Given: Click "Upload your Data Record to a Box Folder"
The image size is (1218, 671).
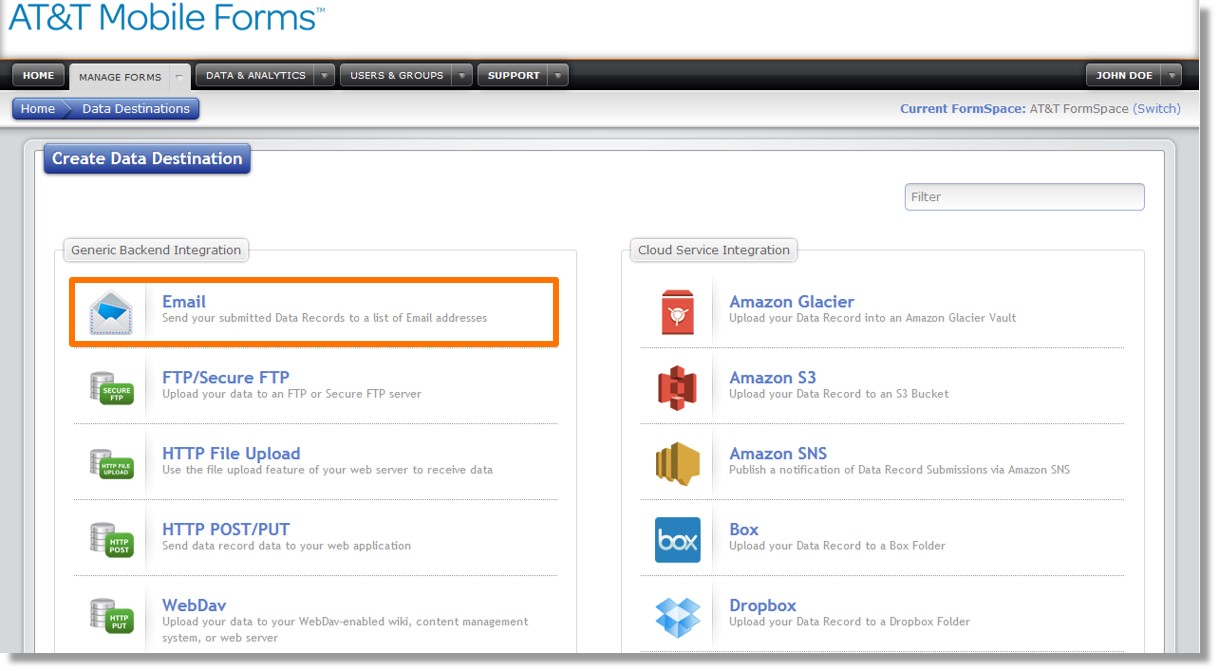Looking at the screenshot, I should click(837, 546).
